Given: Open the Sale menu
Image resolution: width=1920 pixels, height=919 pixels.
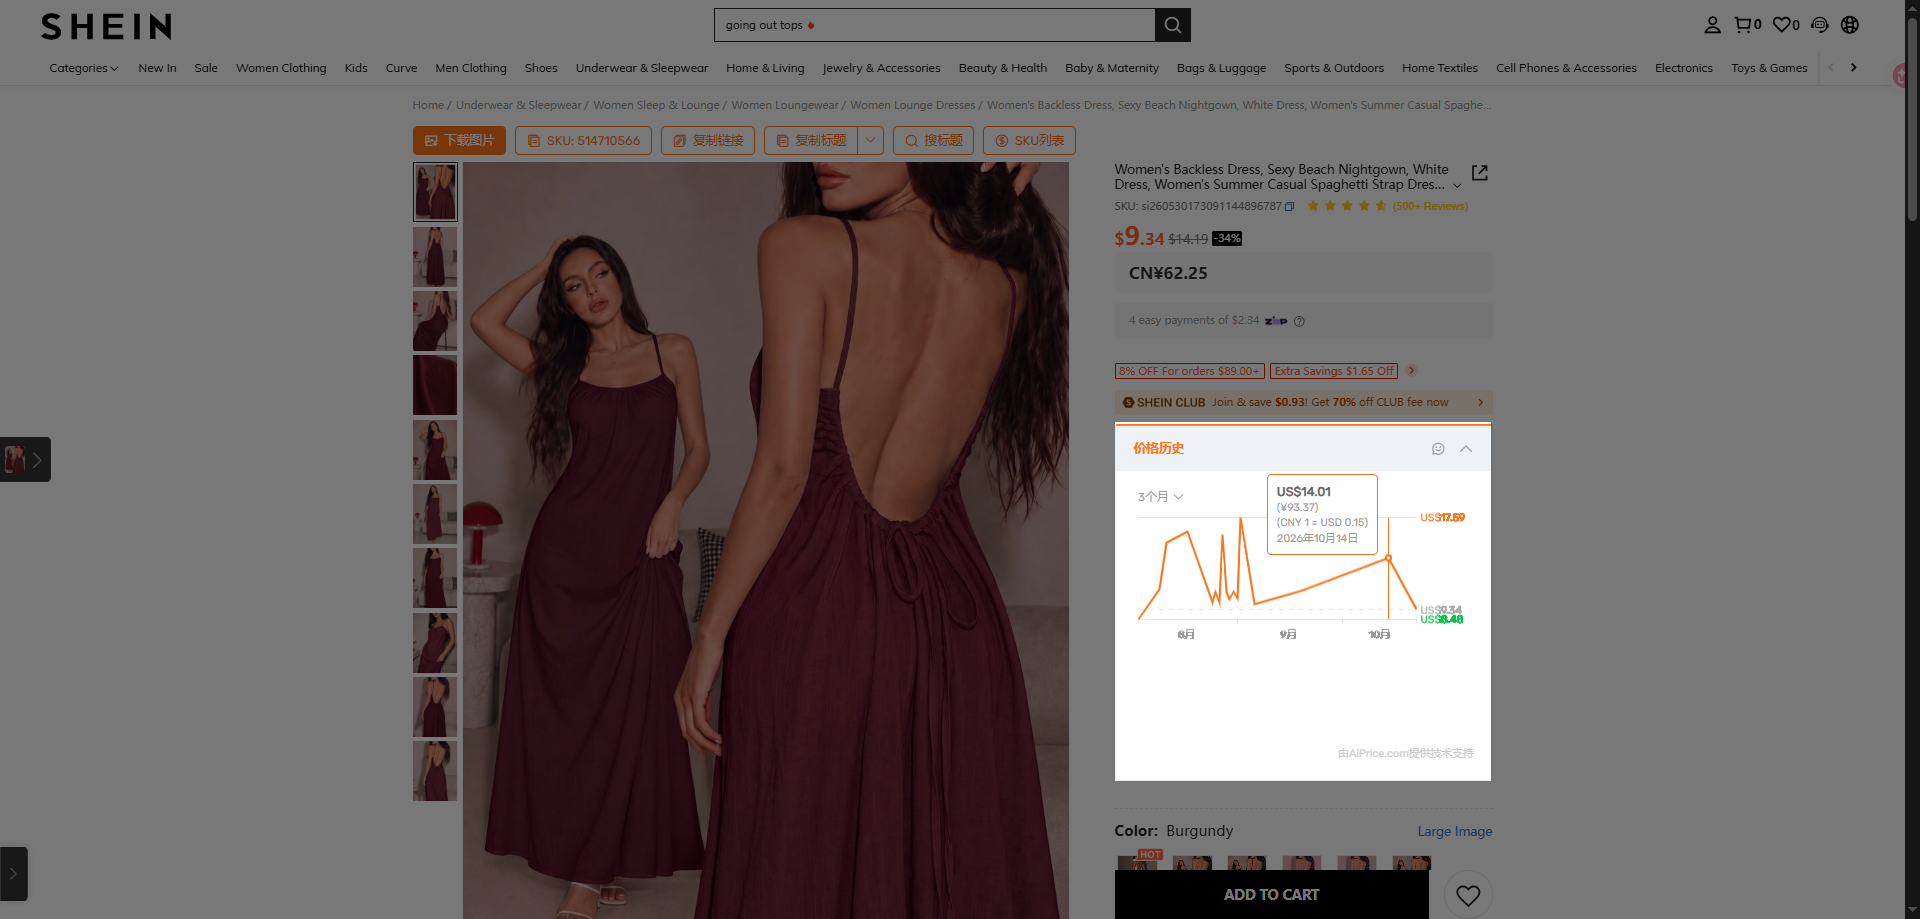Looking at the screenshot, I should pyautogui.click(x=206, y=68).
